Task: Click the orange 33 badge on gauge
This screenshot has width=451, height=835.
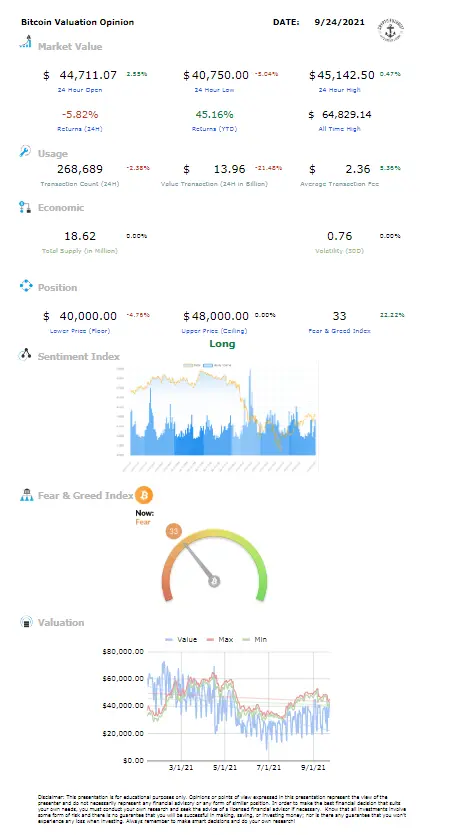Action: click(174, 531)
